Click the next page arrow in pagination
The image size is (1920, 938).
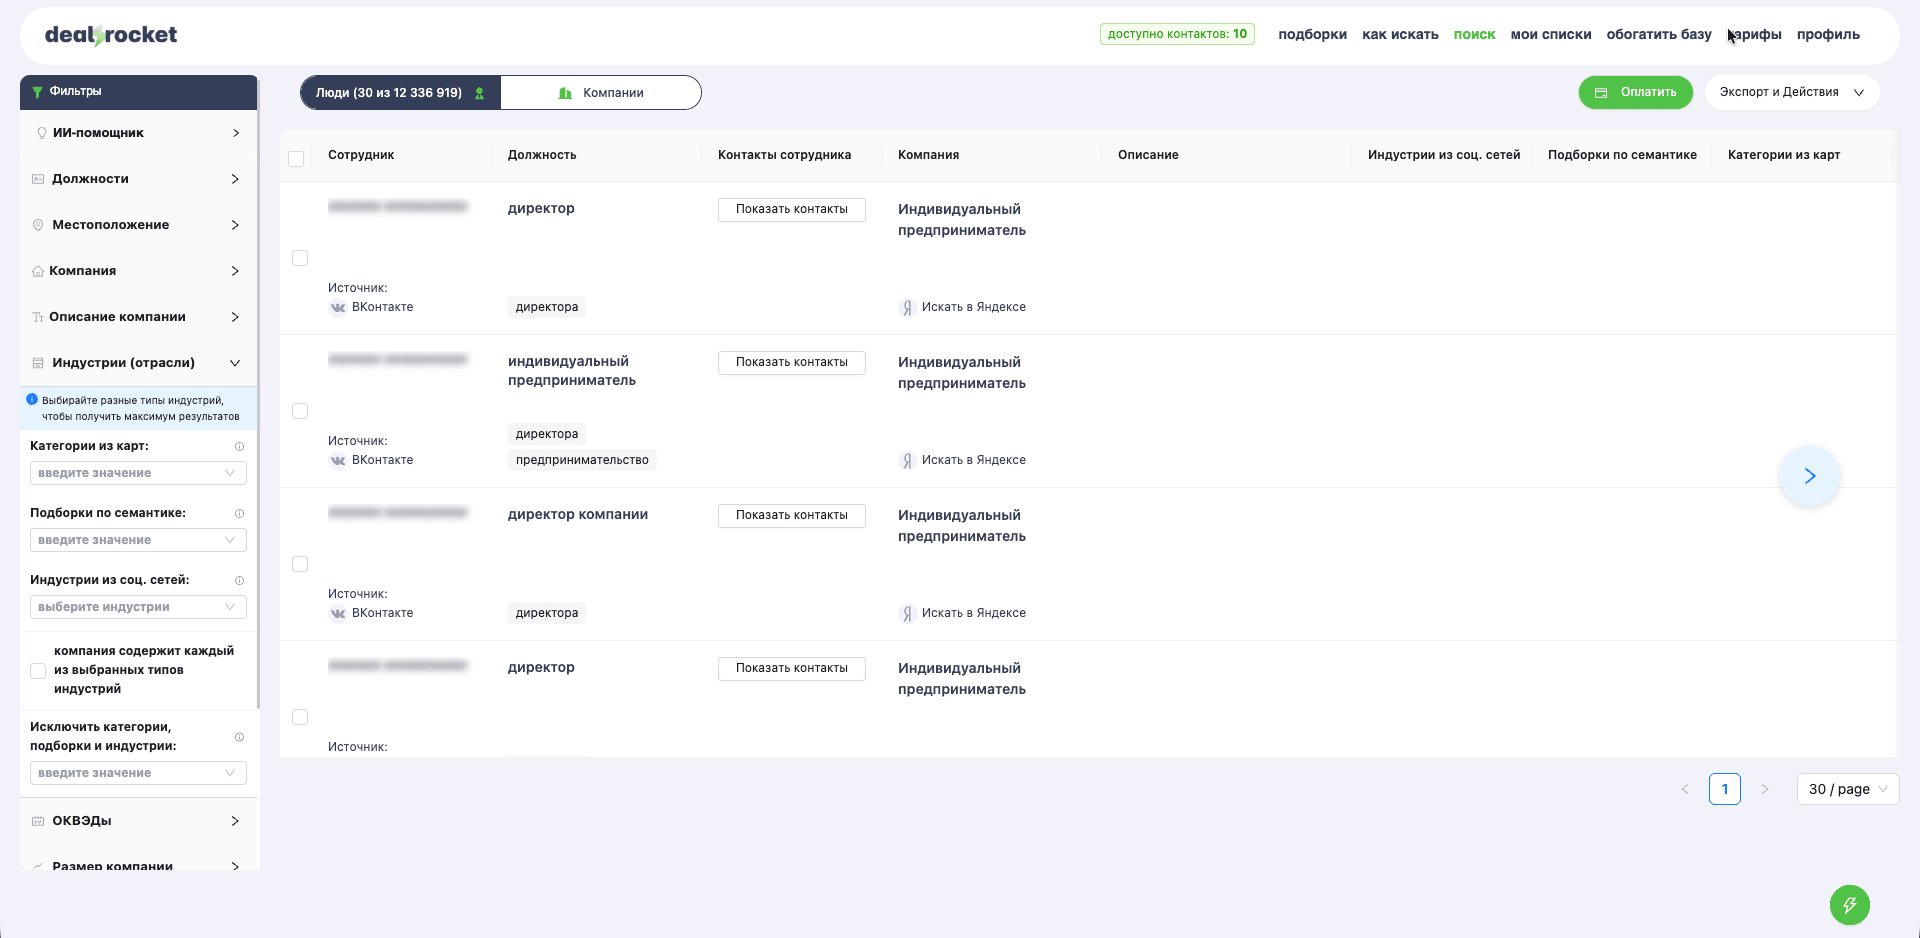(1765, 789)
